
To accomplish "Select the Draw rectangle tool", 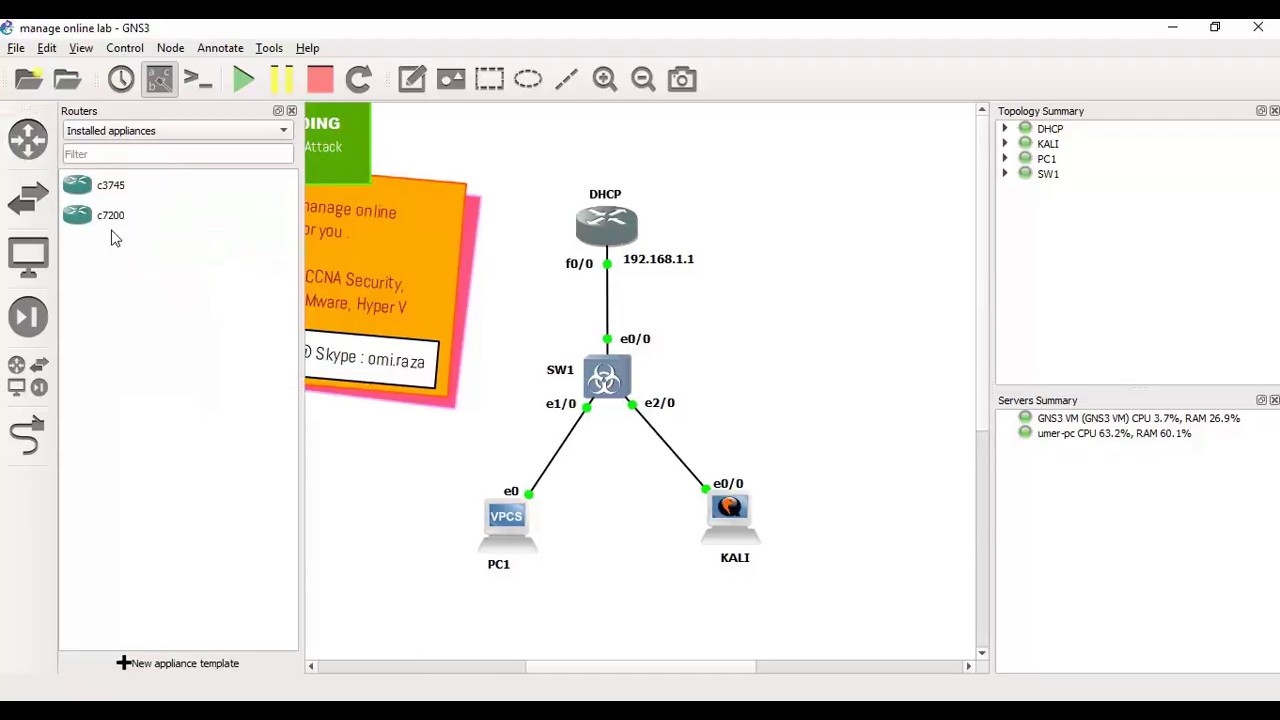I will click(x=489, y=79).
